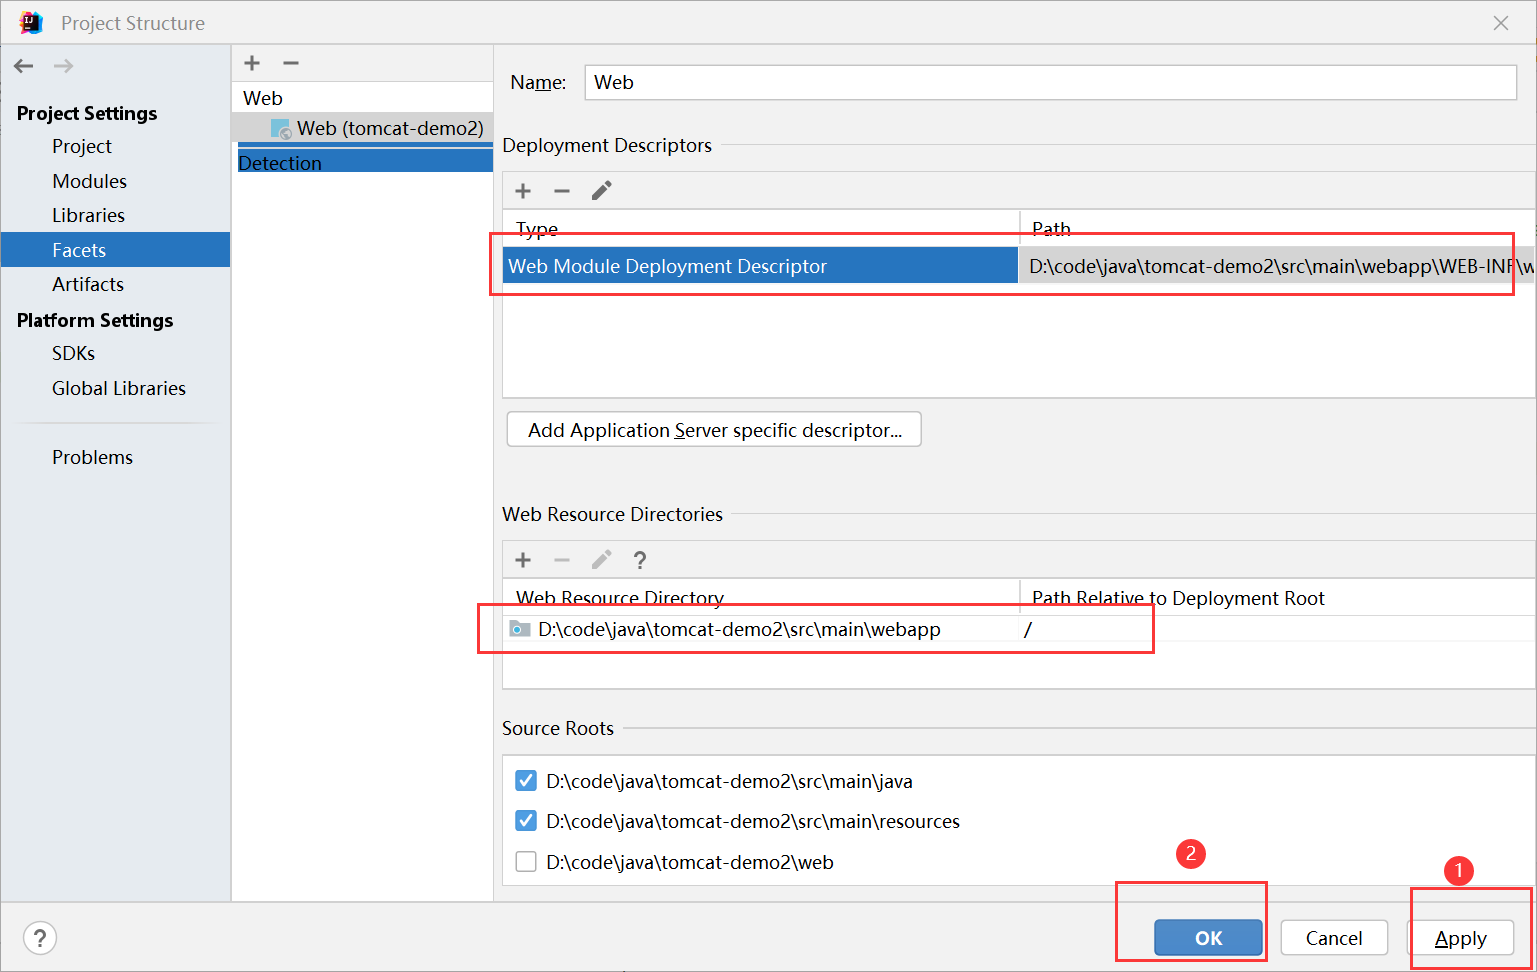
Task: Open web resource directories help question mark
Action: coord(640,560)
